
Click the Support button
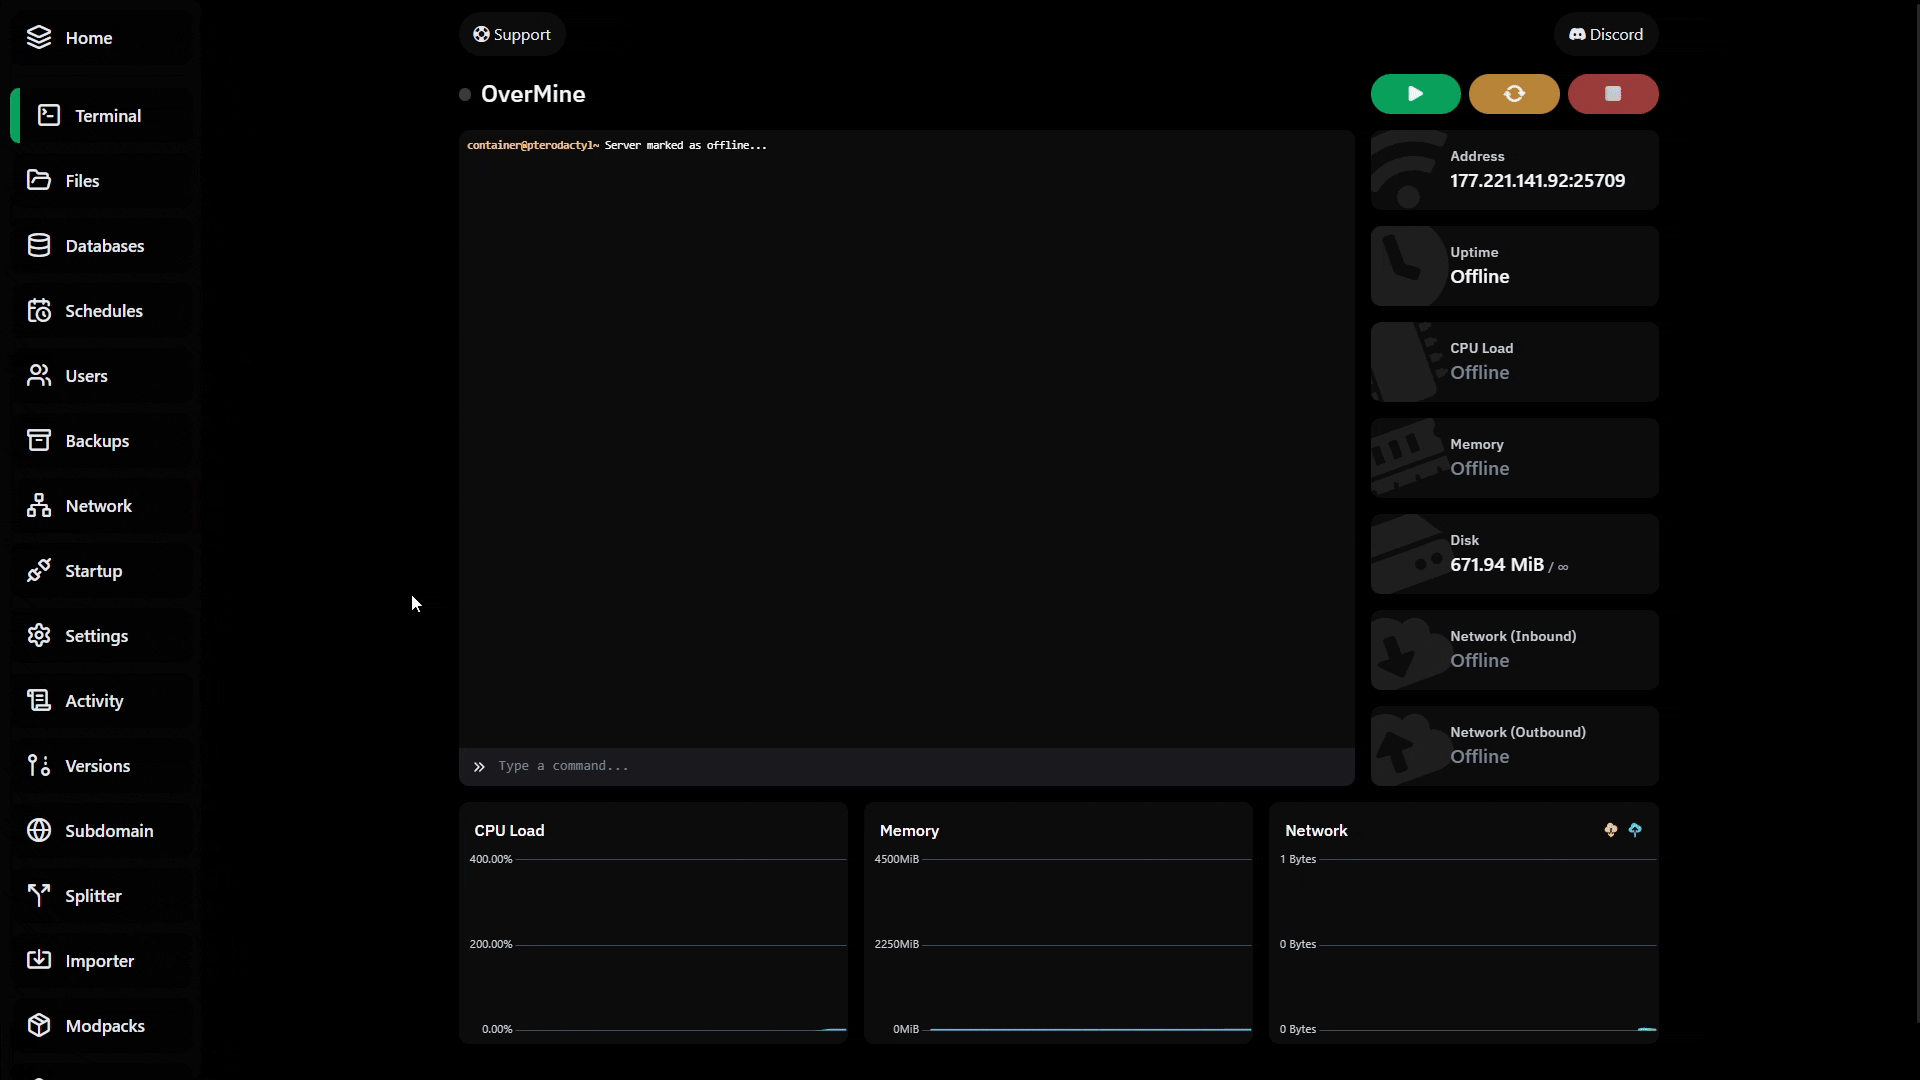tap(512, 35)
